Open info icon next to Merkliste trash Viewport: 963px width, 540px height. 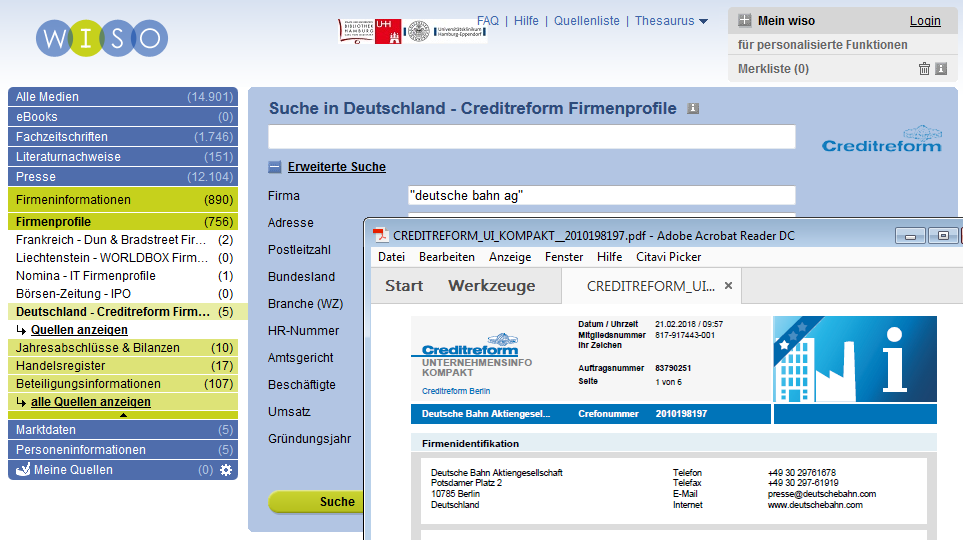click(941, 69)
